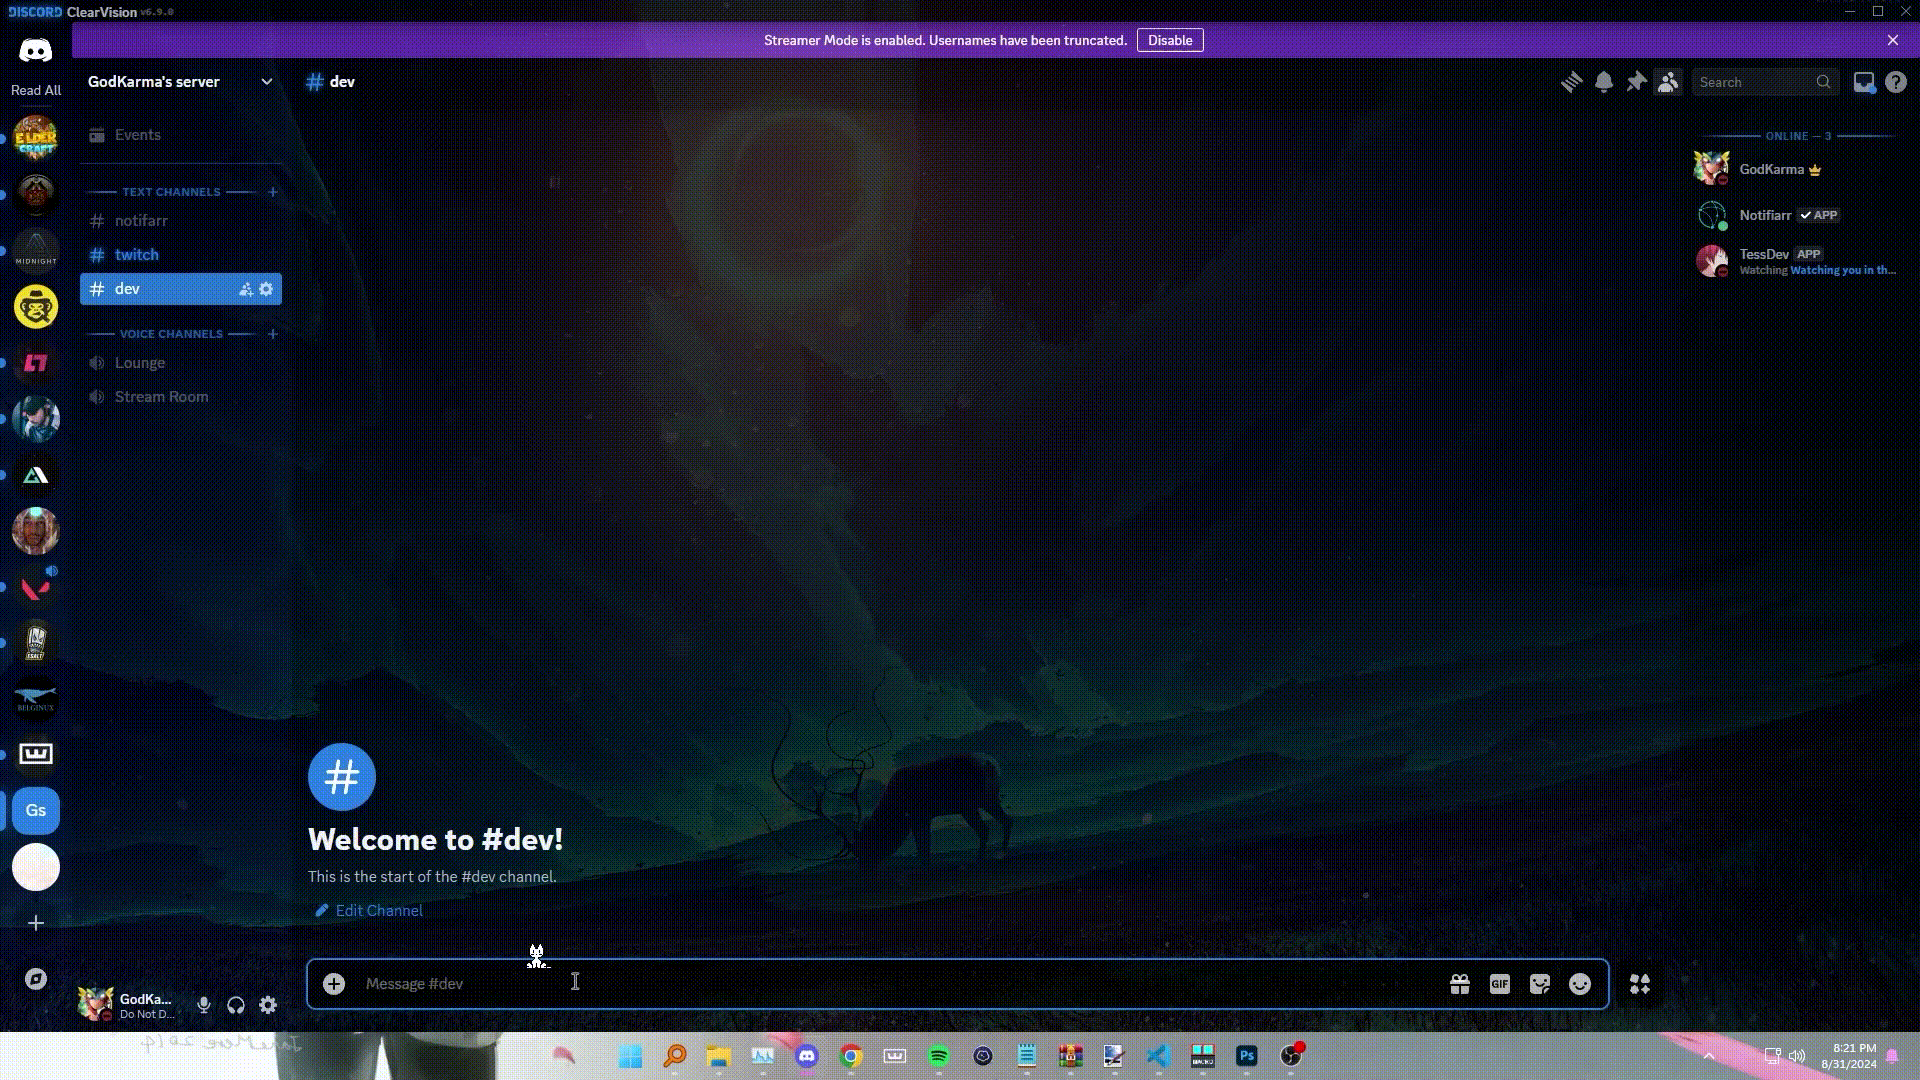
Task: Expand GodKarma's server dropdown menu
Action: pyautogui.click(x=266, y=82)
